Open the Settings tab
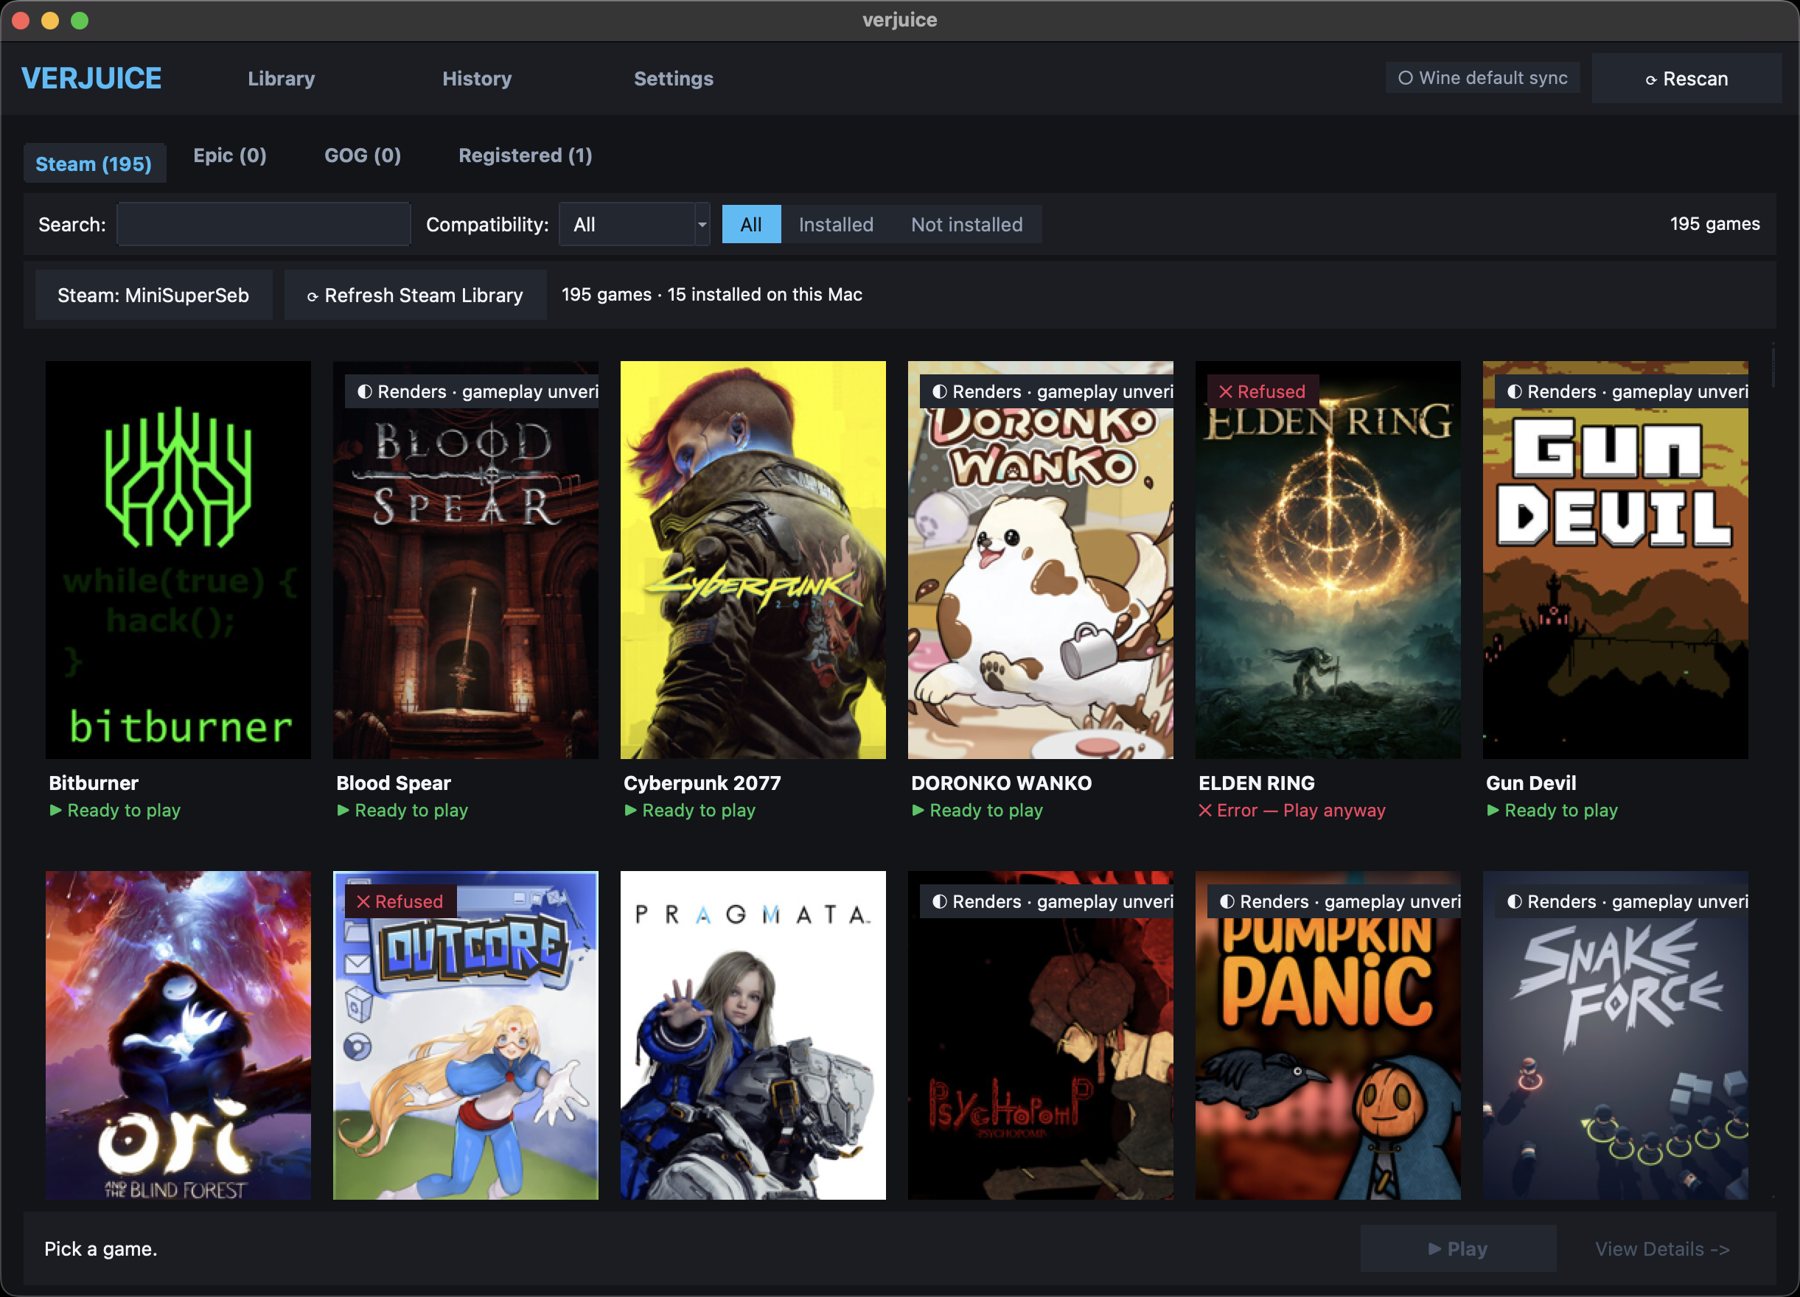Screen dimensions: 1800x1297 (x=673, y=78)
